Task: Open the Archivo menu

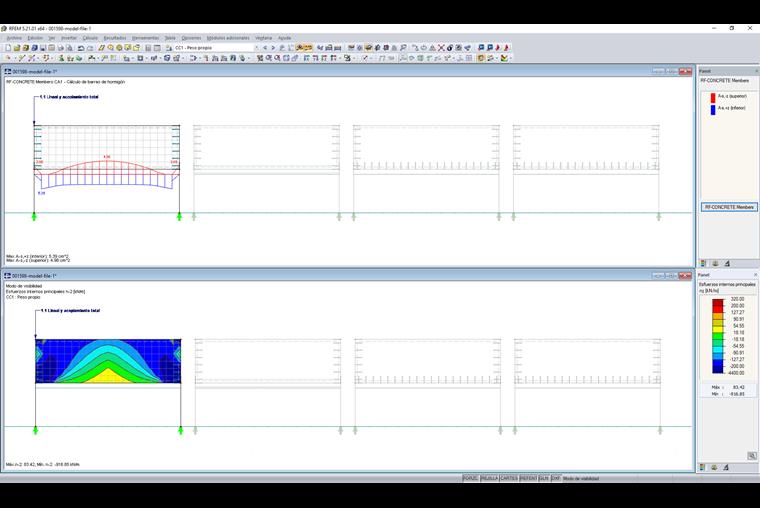Action: [x=14, y=38]
